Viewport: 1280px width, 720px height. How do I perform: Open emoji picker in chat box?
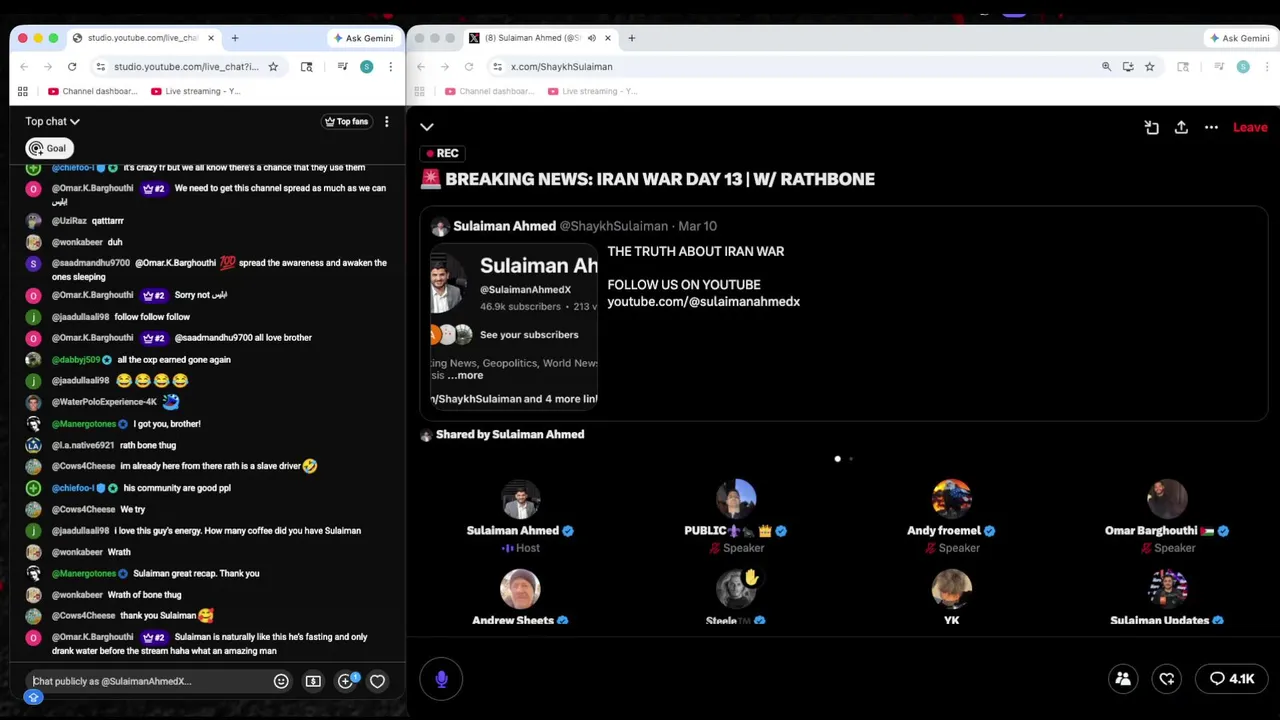point(281,681)
